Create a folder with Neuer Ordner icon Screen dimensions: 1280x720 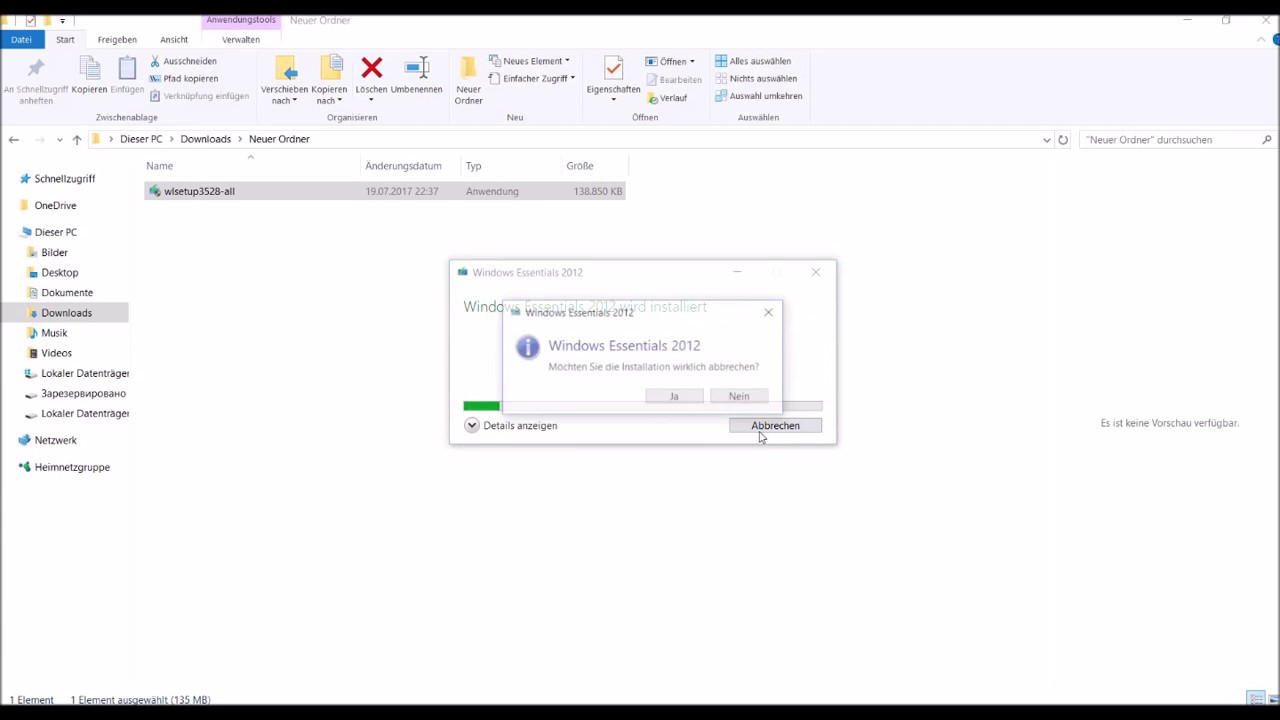[x=468, y=69]
